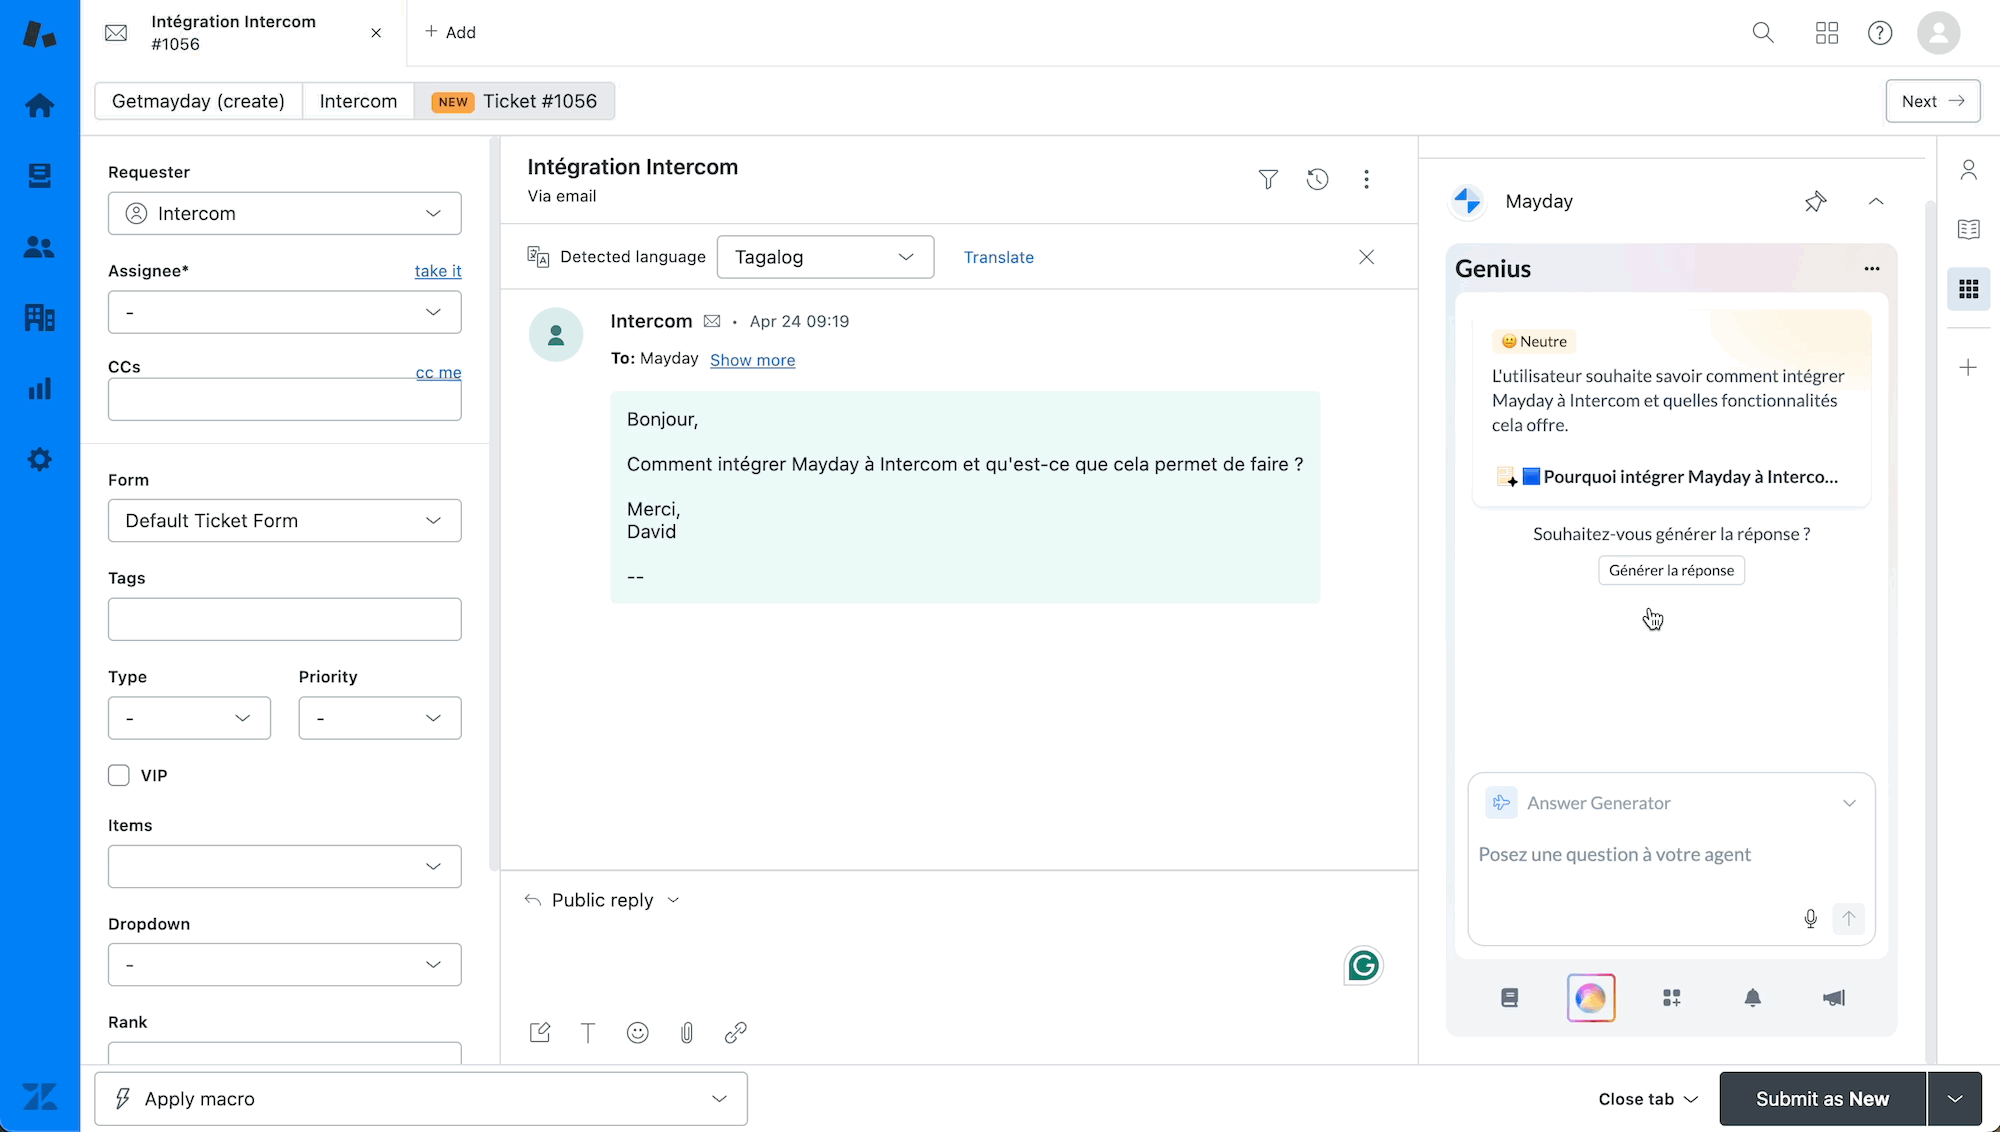Open the Customers section
This screenshot has height=1132, width=2000.
(39, 246)
